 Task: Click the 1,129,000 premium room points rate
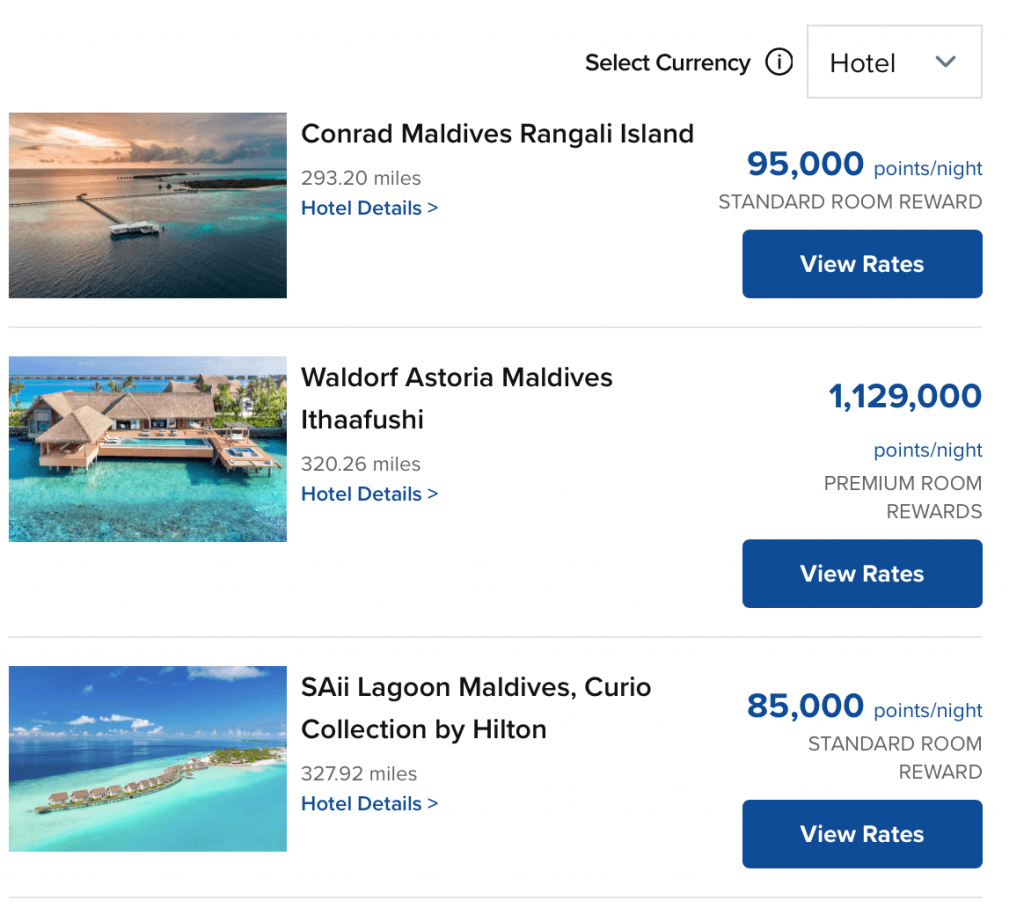tap(904, 395)
